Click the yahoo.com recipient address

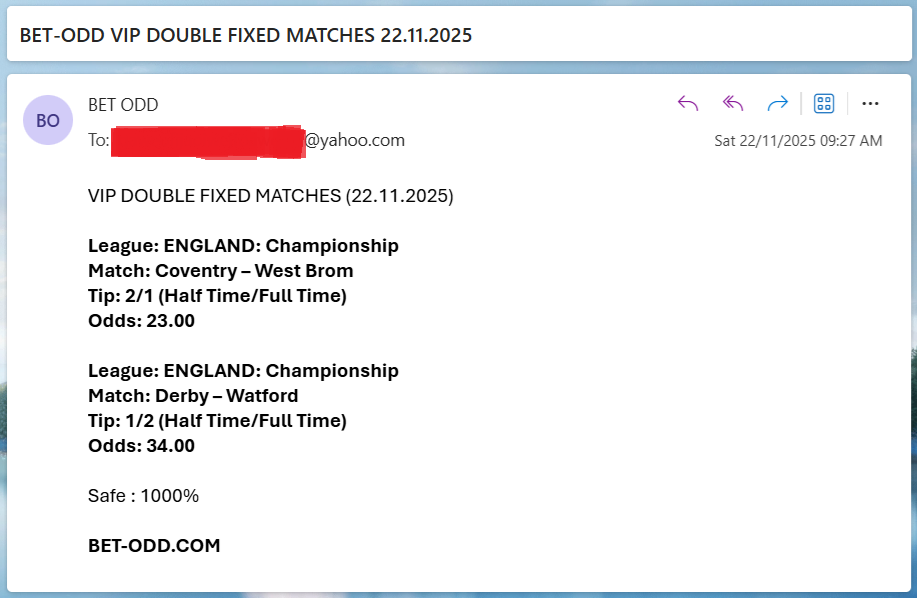pos(354,140)
